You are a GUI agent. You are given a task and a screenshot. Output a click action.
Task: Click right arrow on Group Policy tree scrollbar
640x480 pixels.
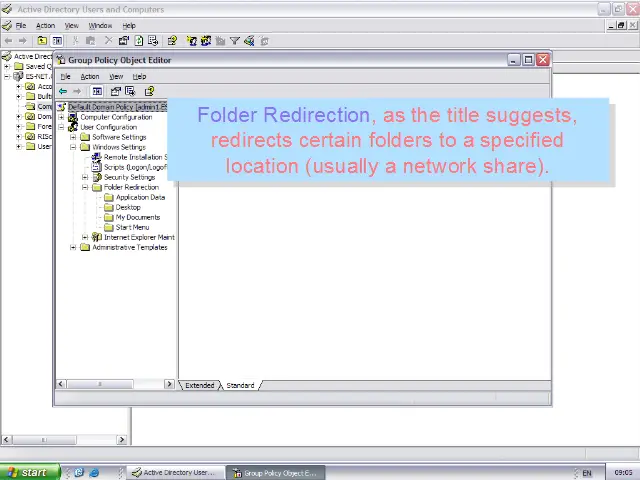(169, 384)
